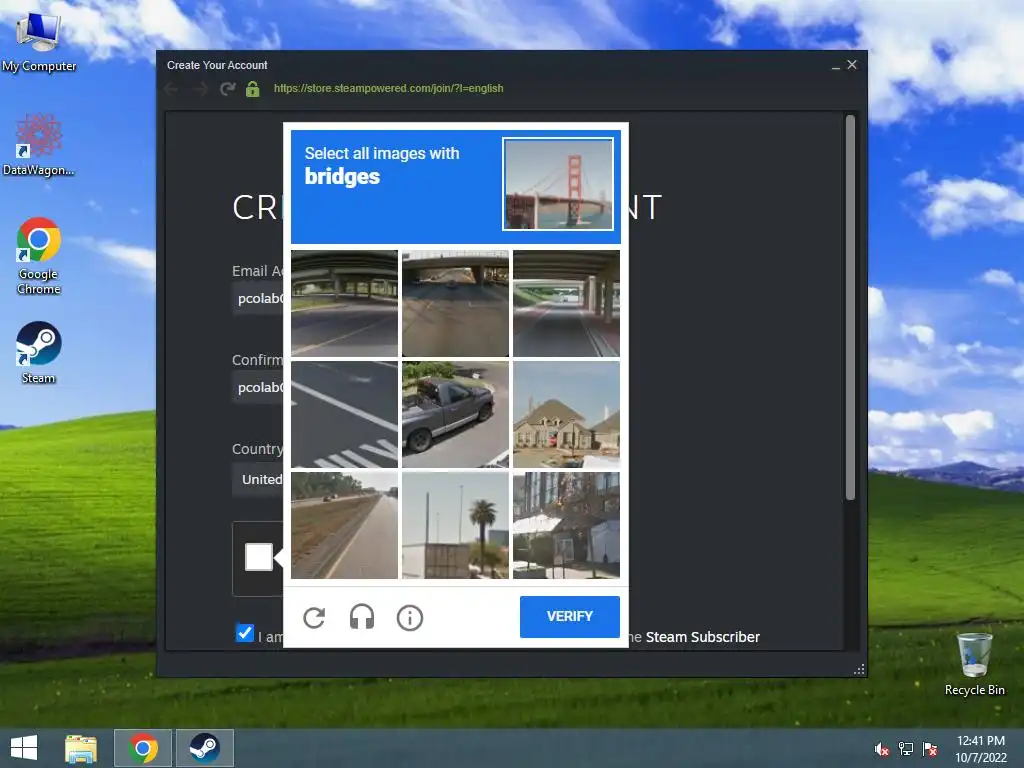Minimize the Create Your Account window
This screenshot has width=1024, height=768.
point(835,66)
